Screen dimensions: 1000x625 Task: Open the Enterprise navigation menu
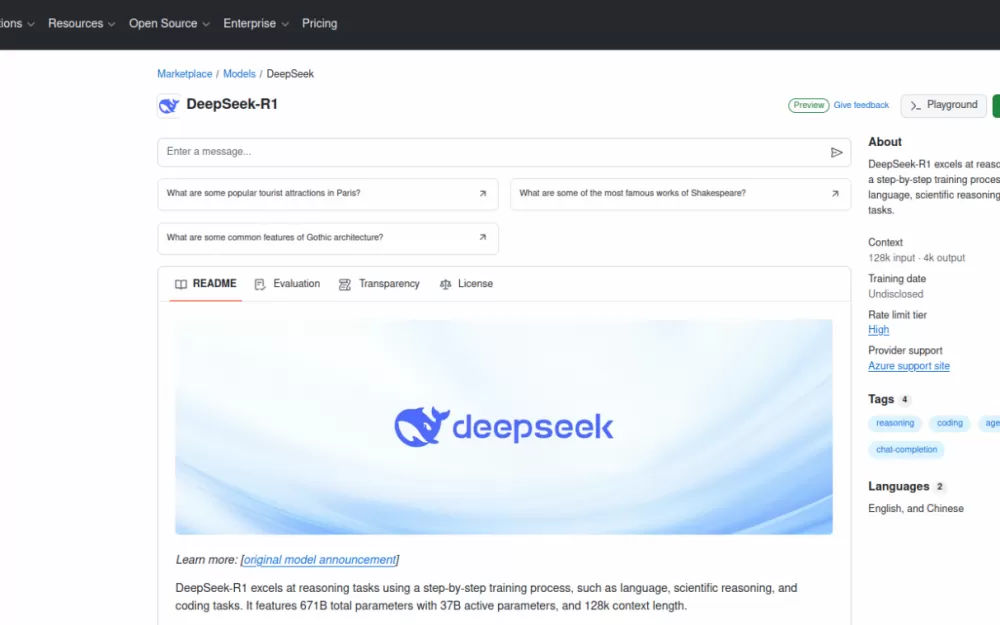tap(256, 24)
